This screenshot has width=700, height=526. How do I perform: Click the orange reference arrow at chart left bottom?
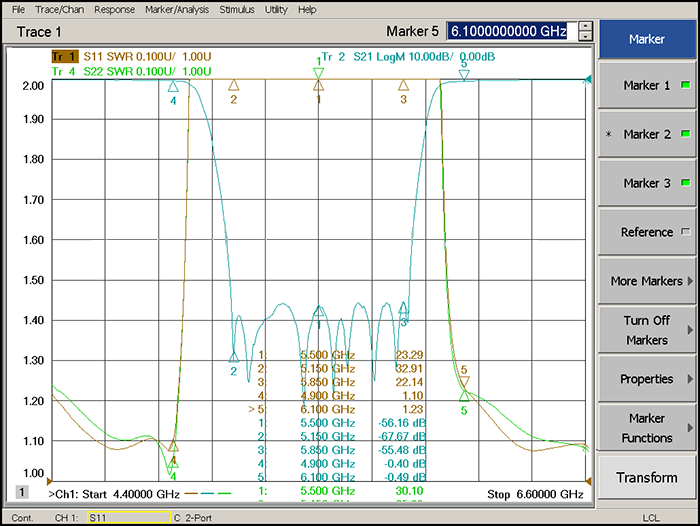click(x=49, y=481)
